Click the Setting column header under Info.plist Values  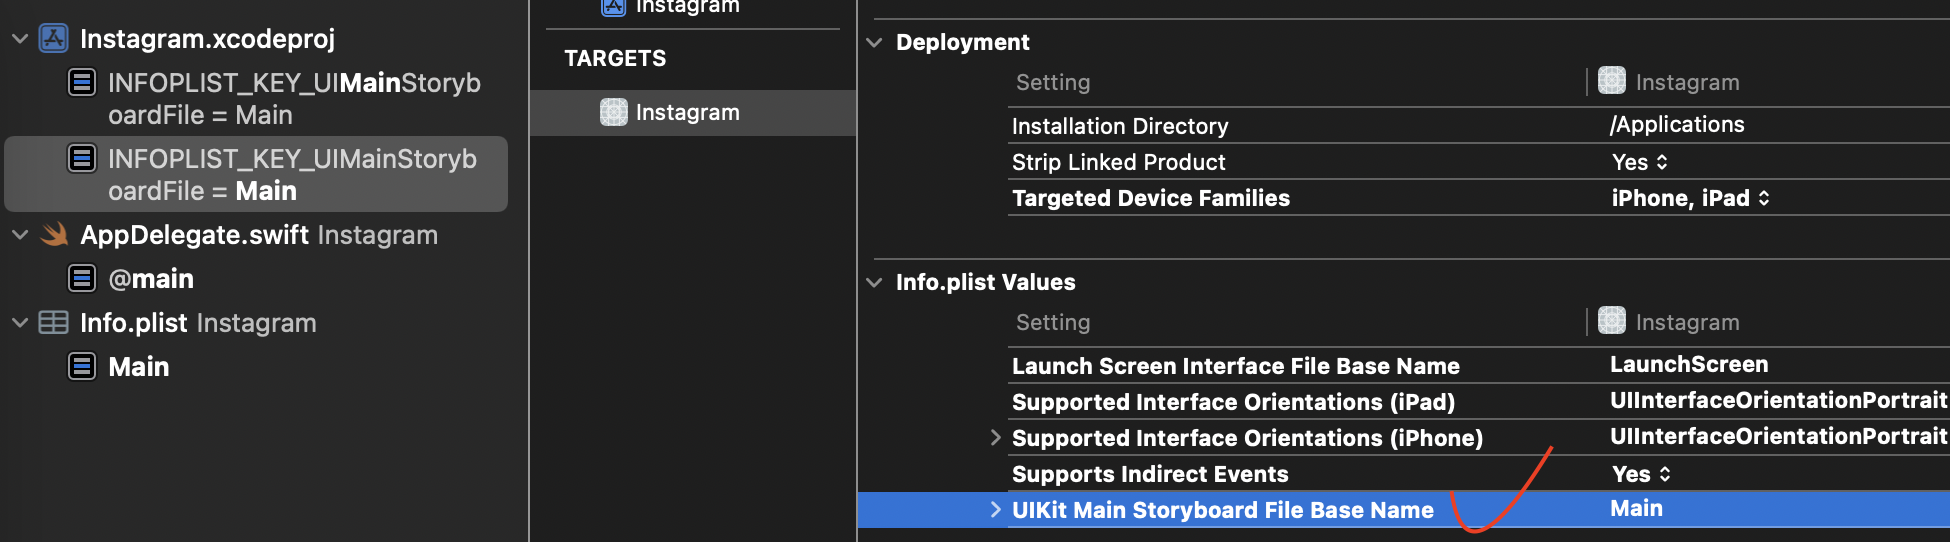point(1053,322)
